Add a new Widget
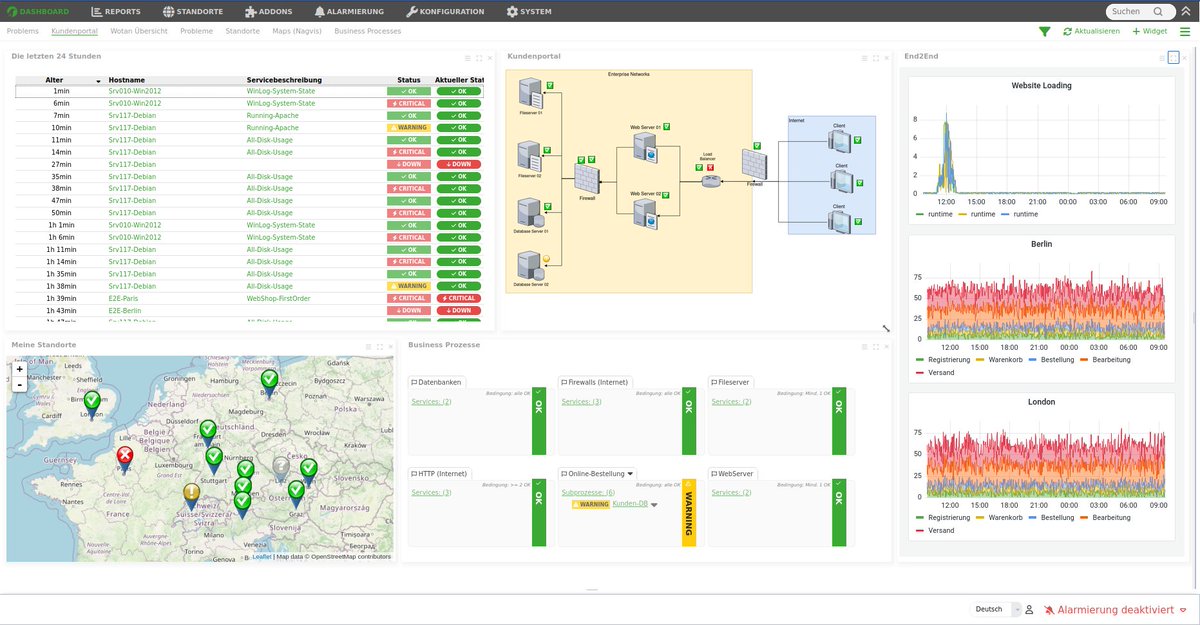1200x625 pixels. tap(1150, 32)
